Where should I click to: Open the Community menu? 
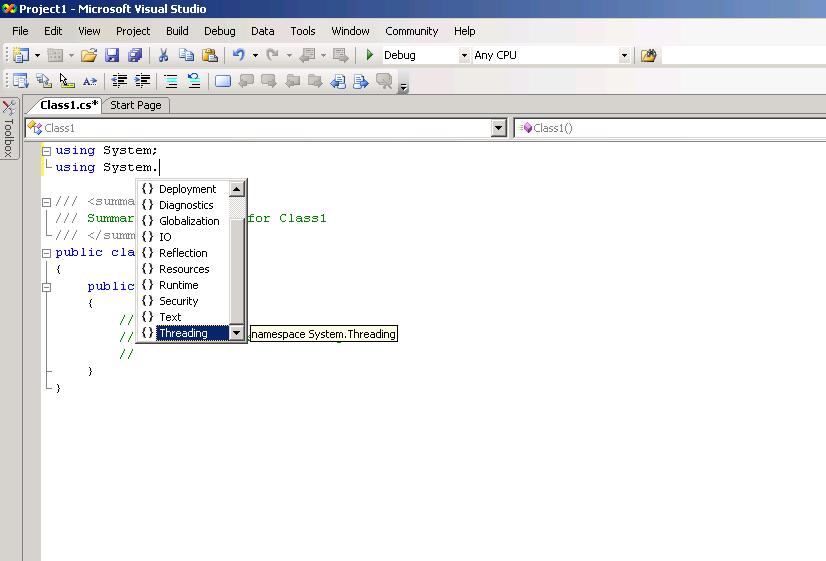(411, 31)
